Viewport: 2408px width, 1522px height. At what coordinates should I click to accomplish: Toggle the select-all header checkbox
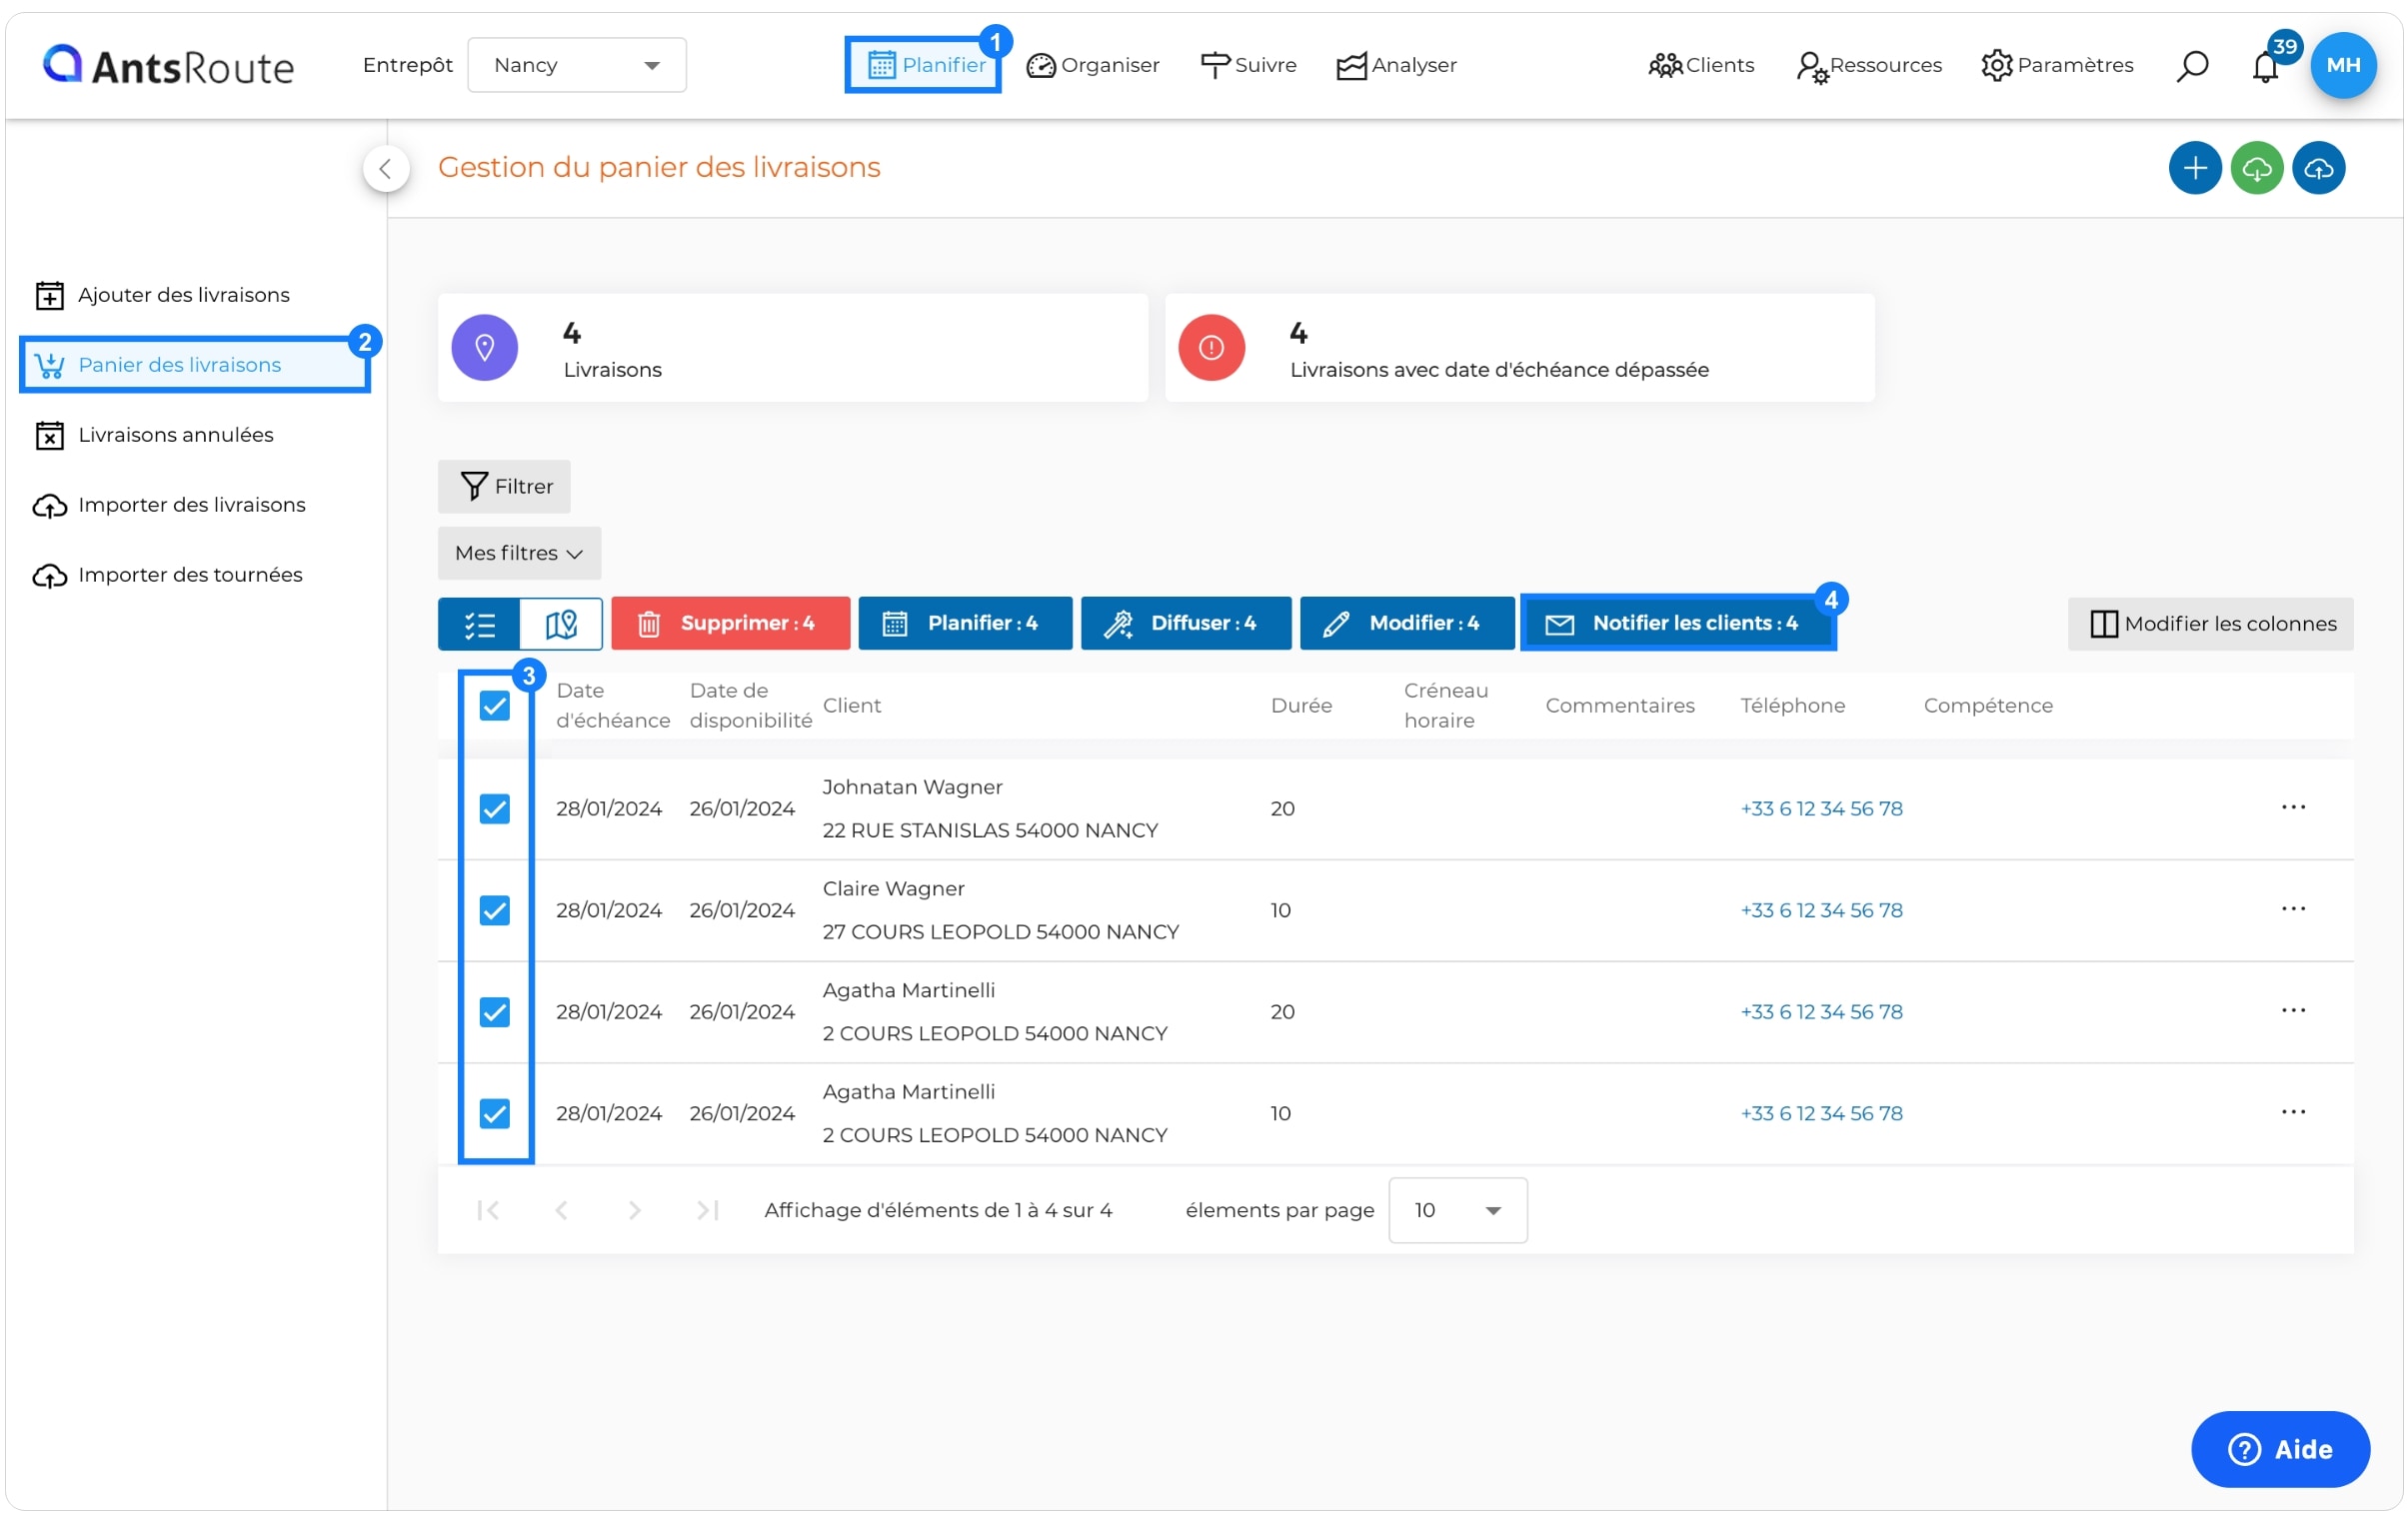click(495, 706)
